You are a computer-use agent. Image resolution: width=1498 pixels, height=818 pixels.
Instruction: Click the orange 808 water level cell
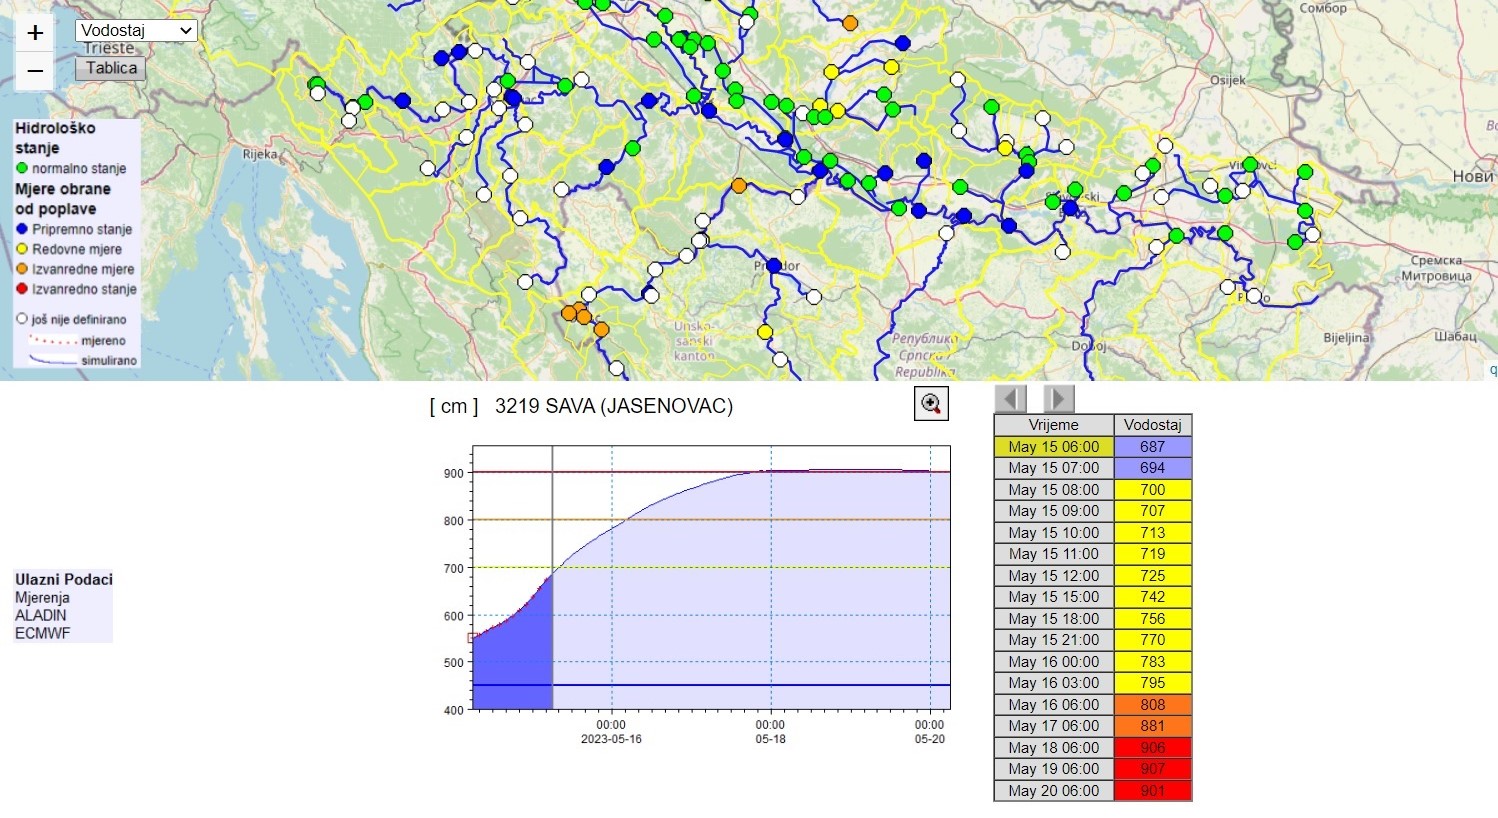tap(1152, 705)
